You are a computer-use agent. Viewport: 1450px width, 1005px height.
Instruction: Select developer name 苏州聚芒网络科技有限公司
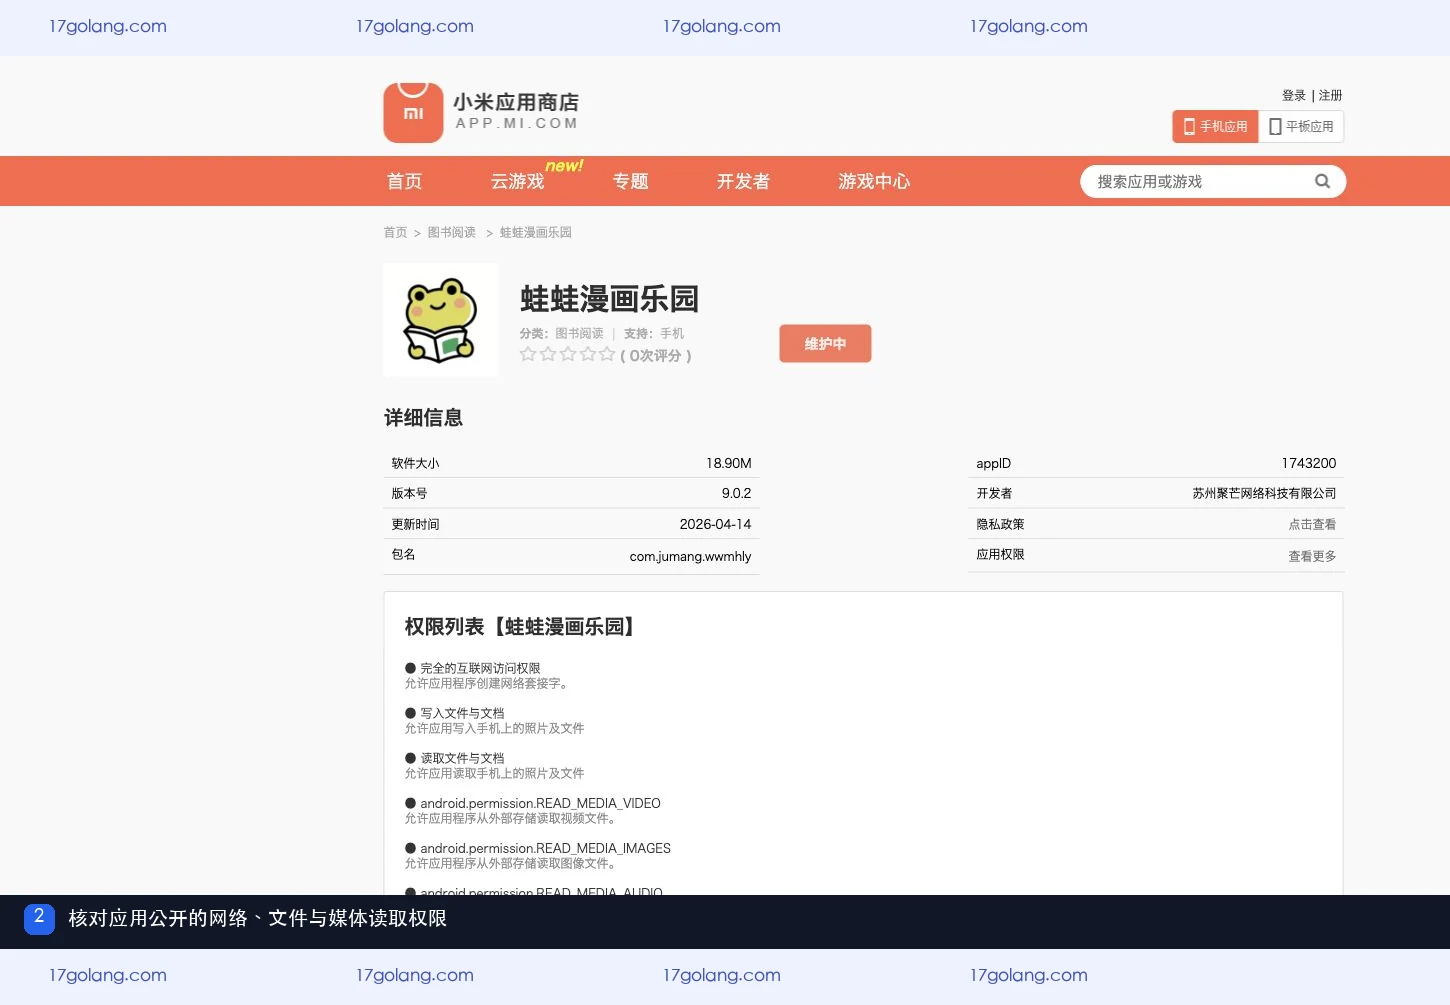pos(1264,493)
